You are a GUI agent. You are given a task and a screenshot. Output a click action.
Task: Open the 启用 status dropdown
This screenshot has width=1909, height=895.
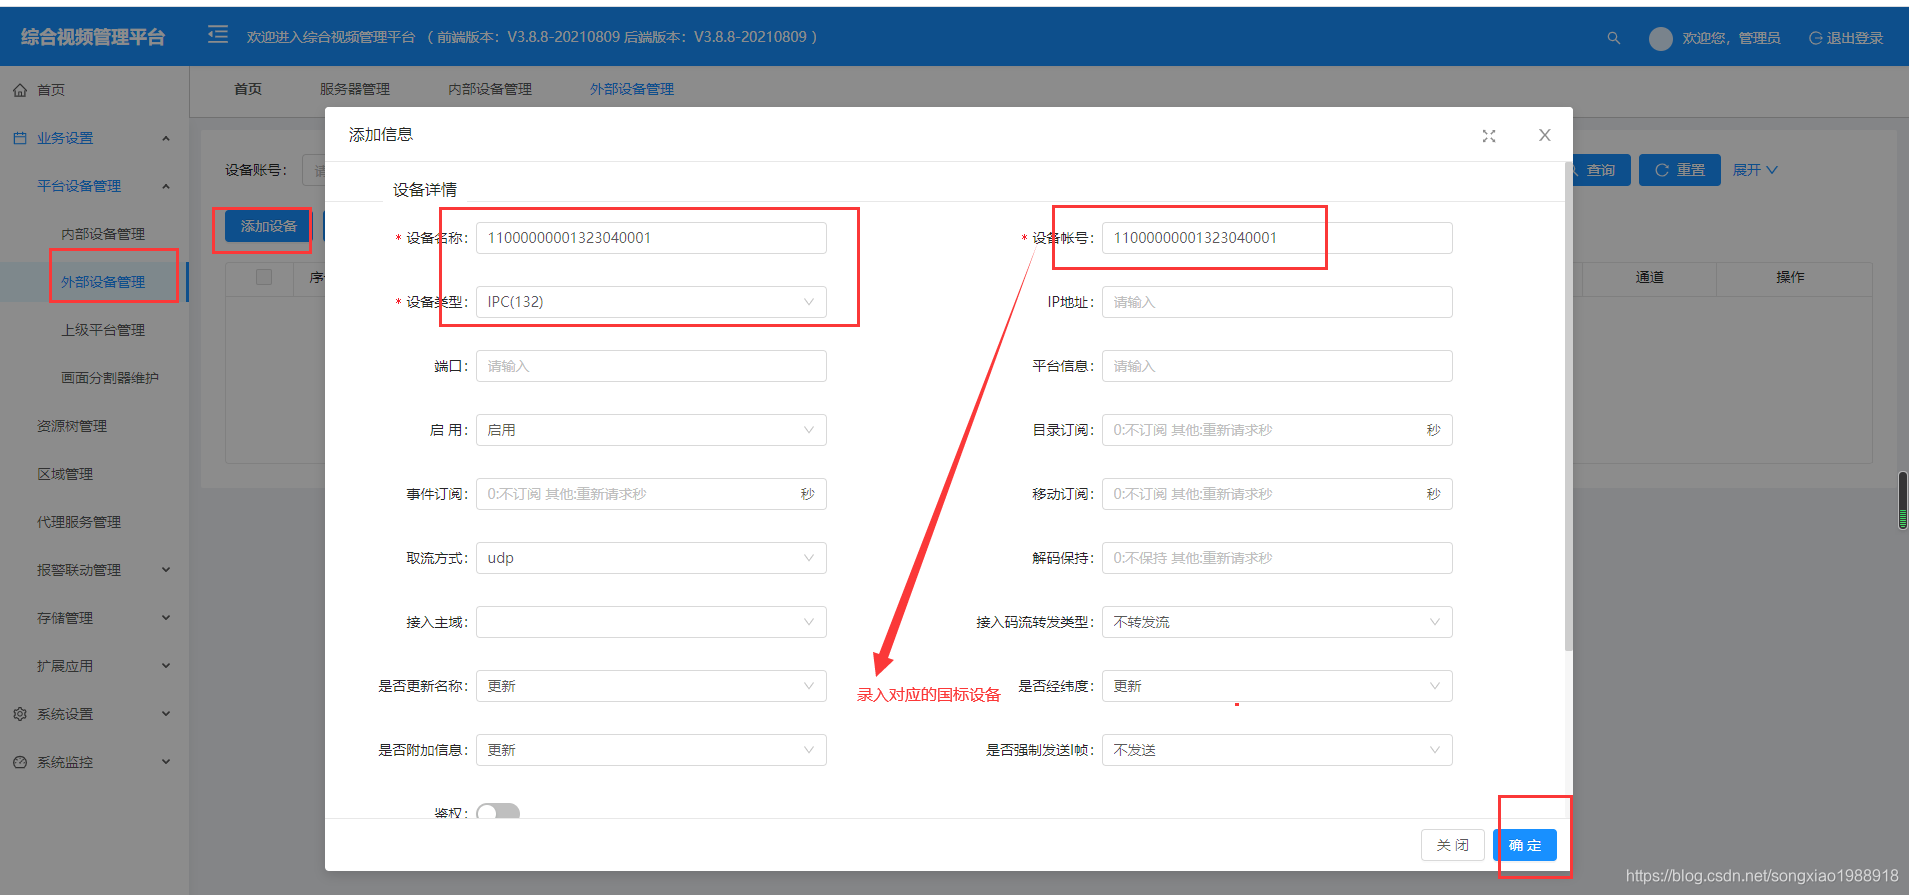pyautogui.click(x=651, y=430)
